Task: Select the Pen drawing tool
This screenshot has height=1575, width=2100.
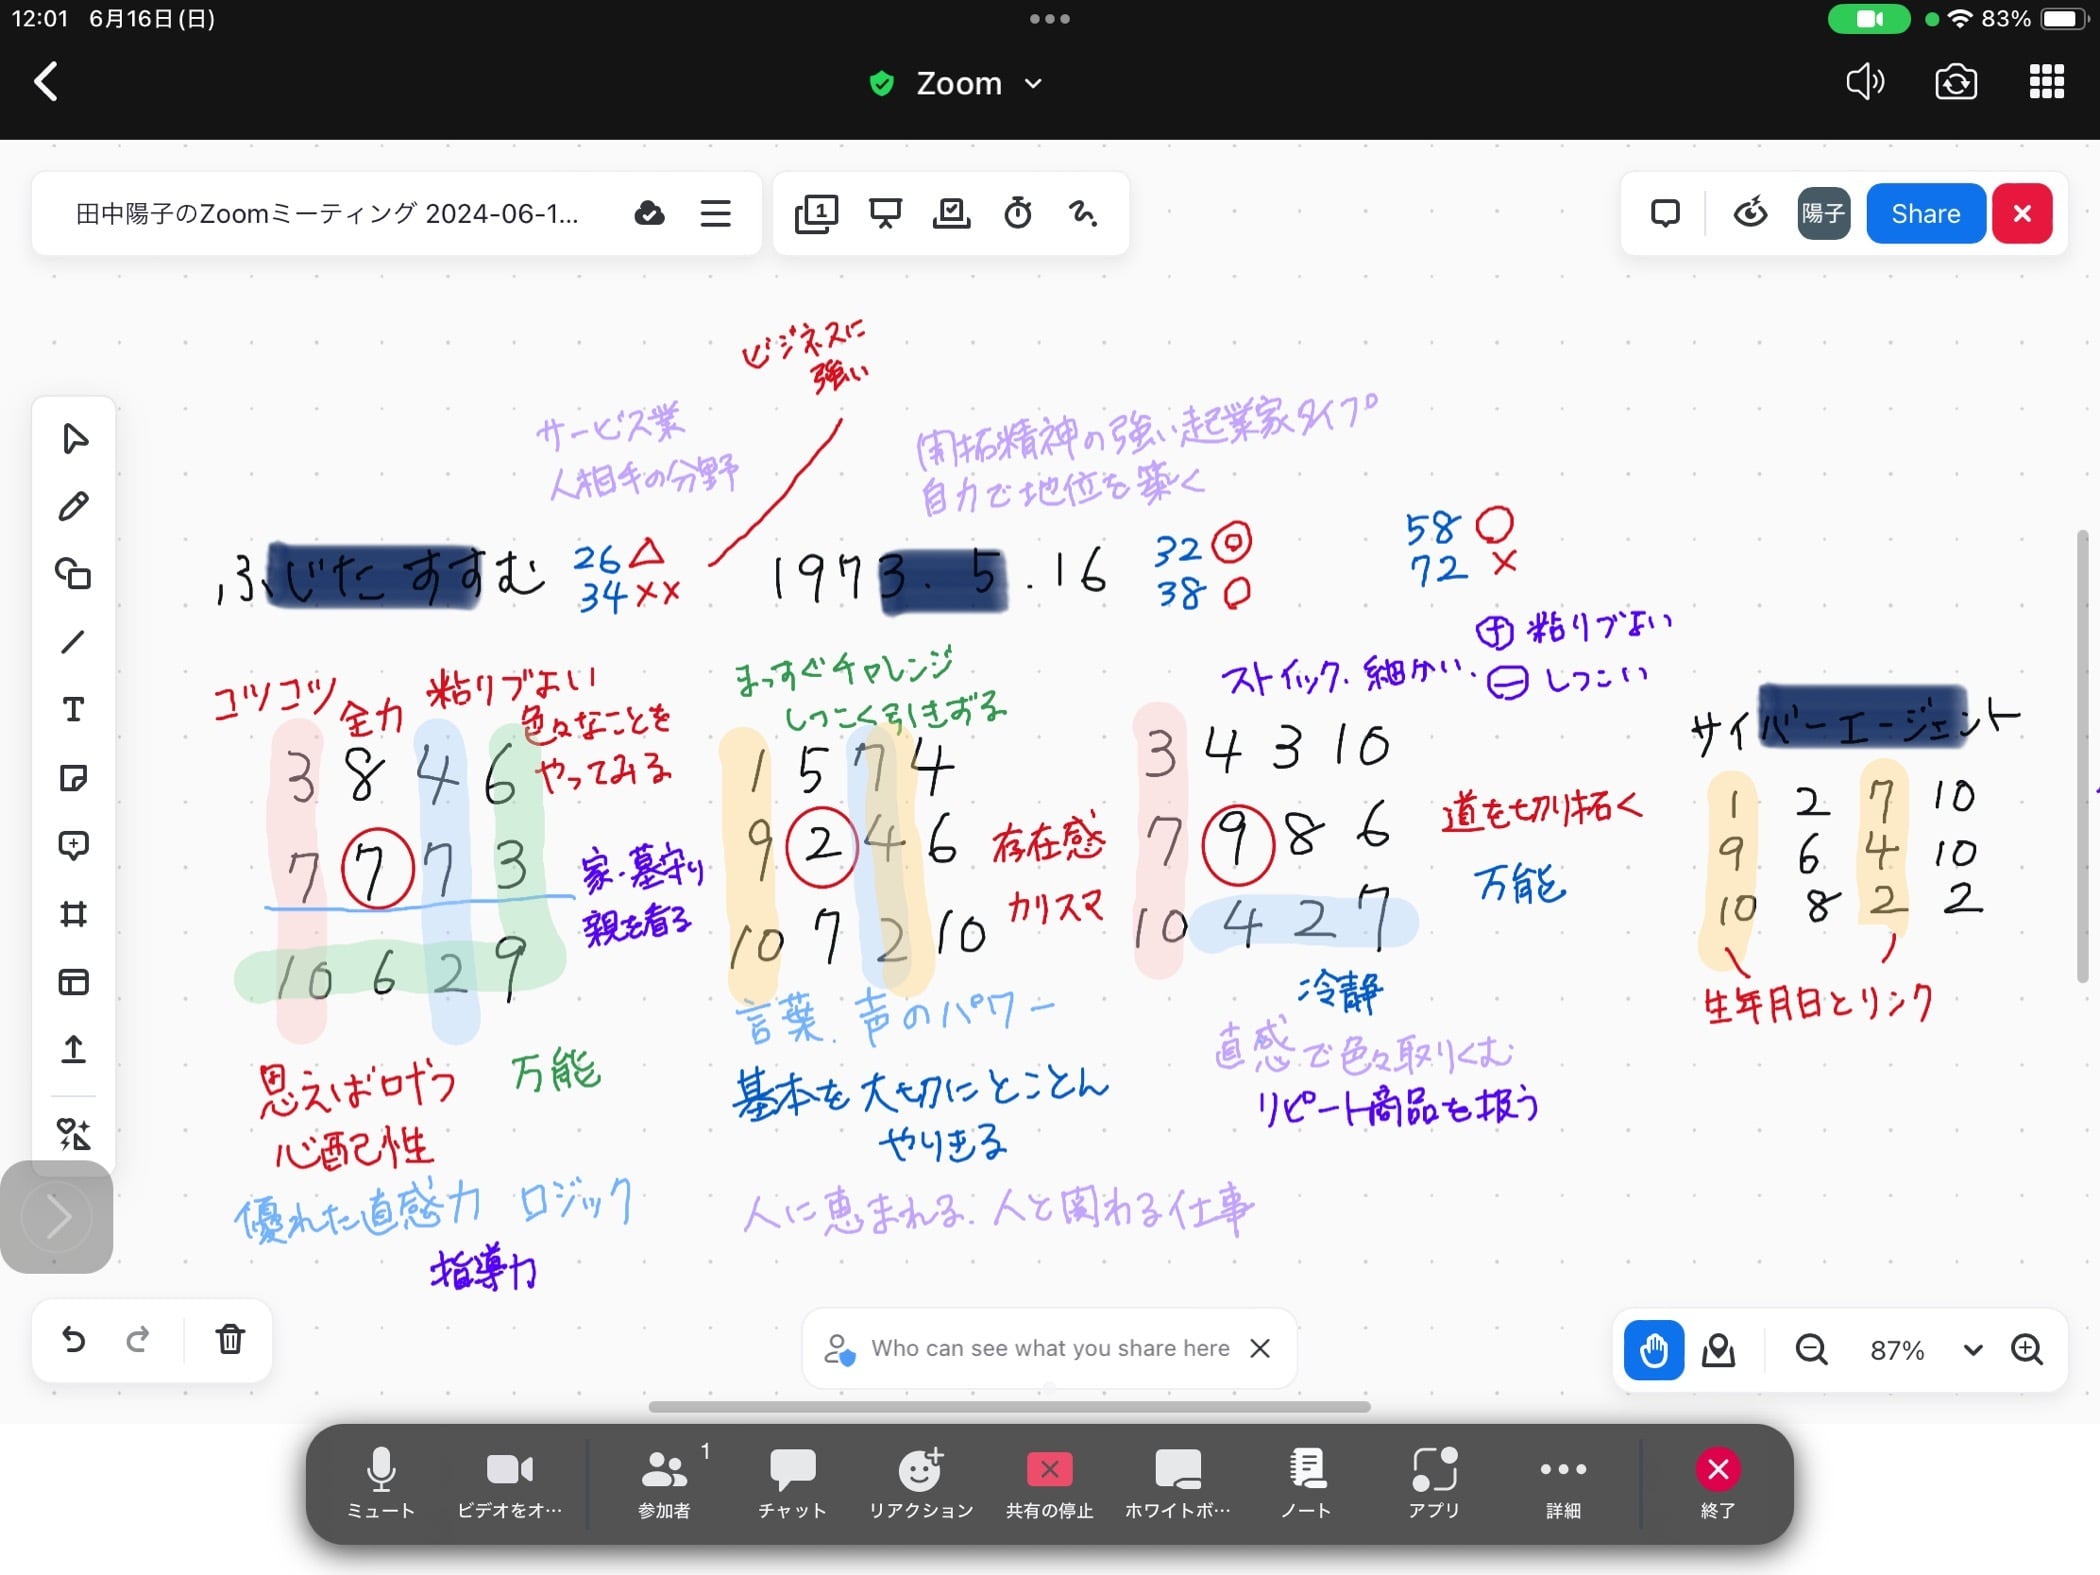Action: [x=73, y=506]
